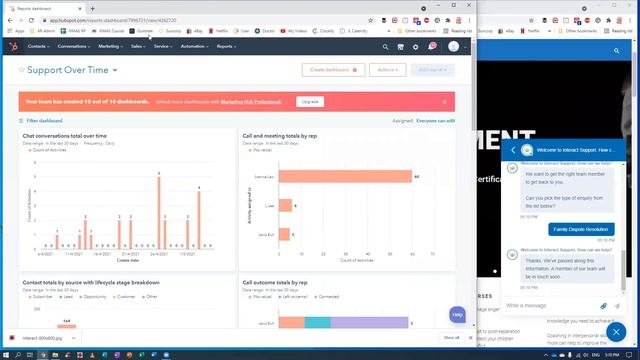Click the teal Left voicemail bar segment
640x360 pixels.
pos(318,322)
